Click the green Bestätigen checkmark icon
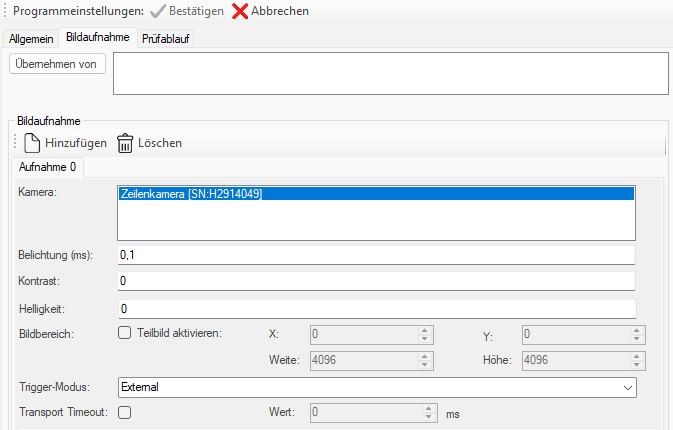Viewport: 673px width, 430px height. tap(158, 11)
